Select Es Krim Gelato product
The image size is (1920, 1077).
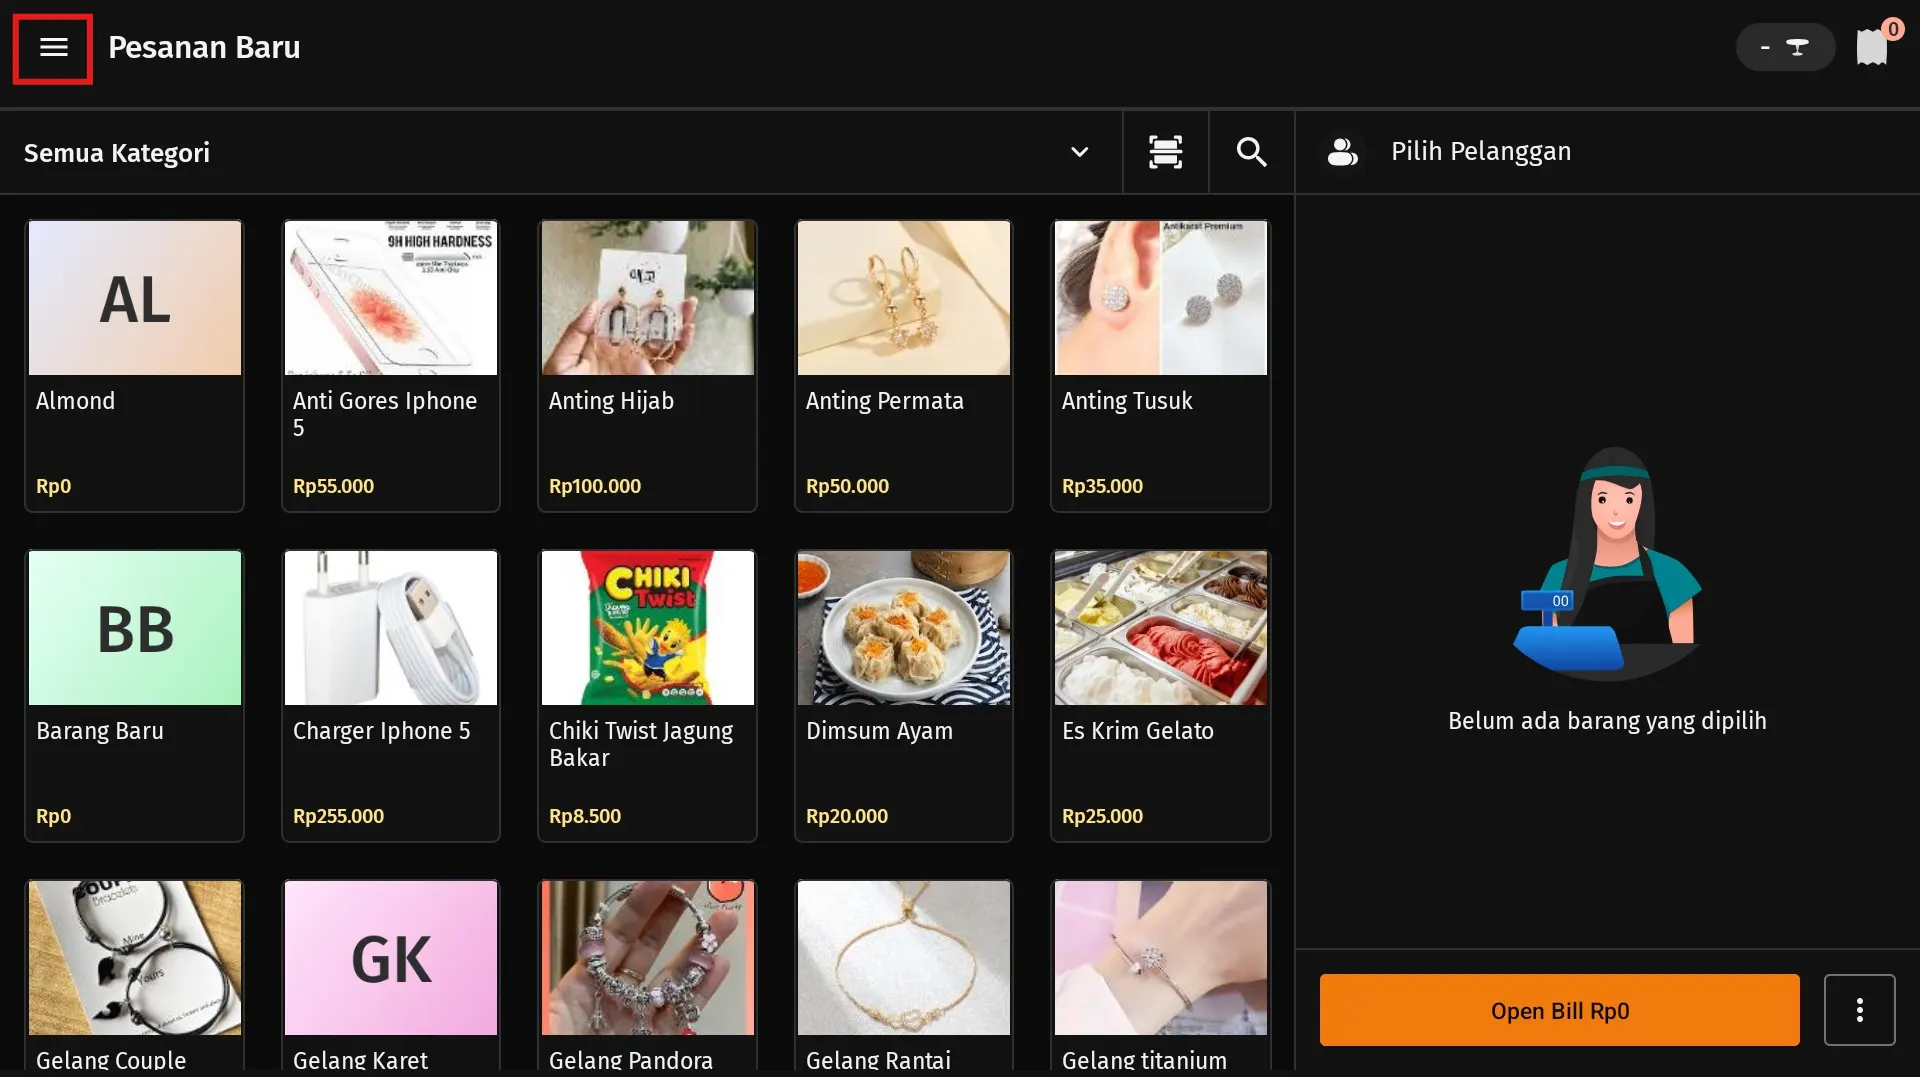[x=1160, y=695]
